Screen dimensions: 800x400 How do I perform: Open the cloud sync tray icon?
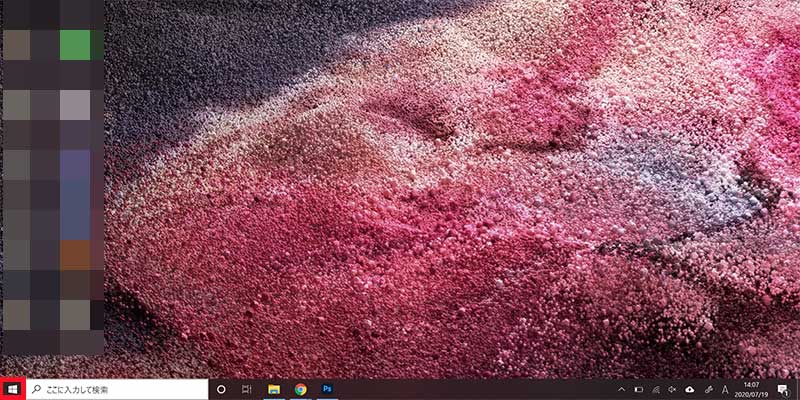690,389
